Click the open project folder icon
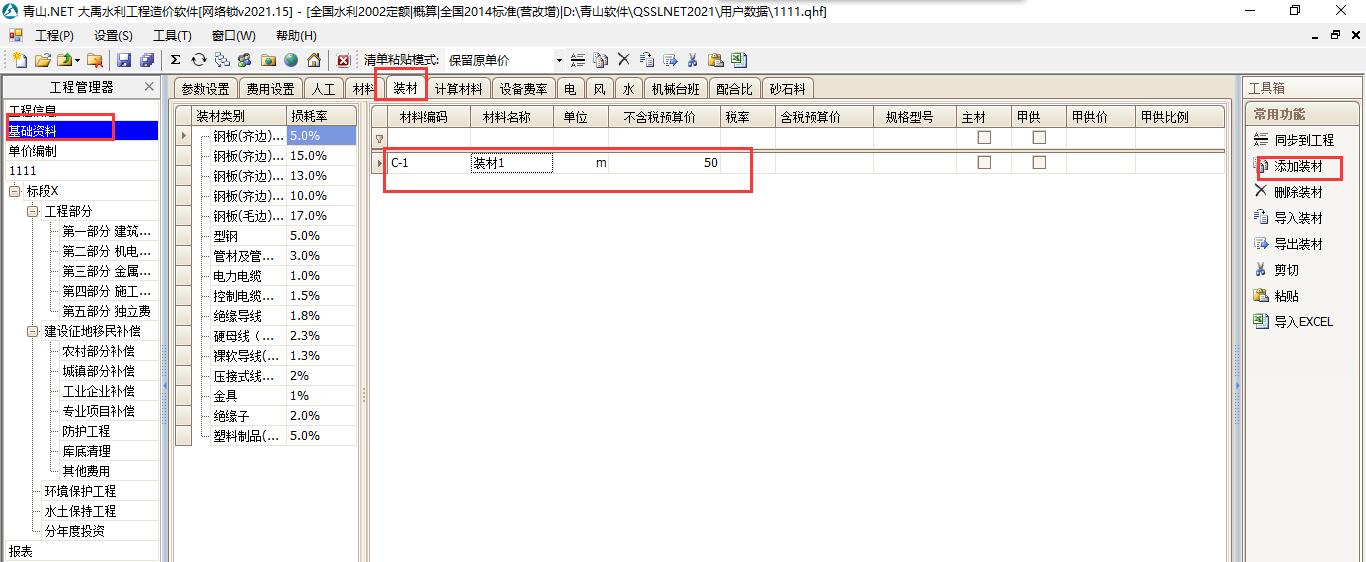Image resolution: width=1366 pixels, height=562 pixels. 43,60
